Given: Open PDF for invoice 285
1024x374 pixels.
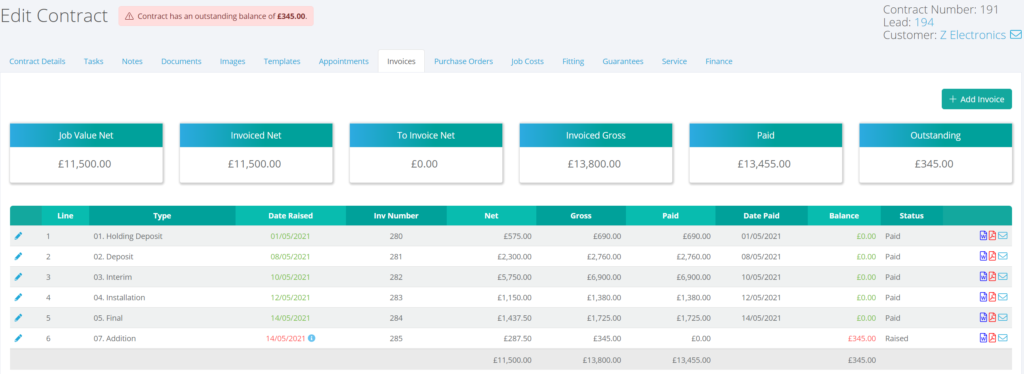Looking at the screenshot, I should coord(993,338).
